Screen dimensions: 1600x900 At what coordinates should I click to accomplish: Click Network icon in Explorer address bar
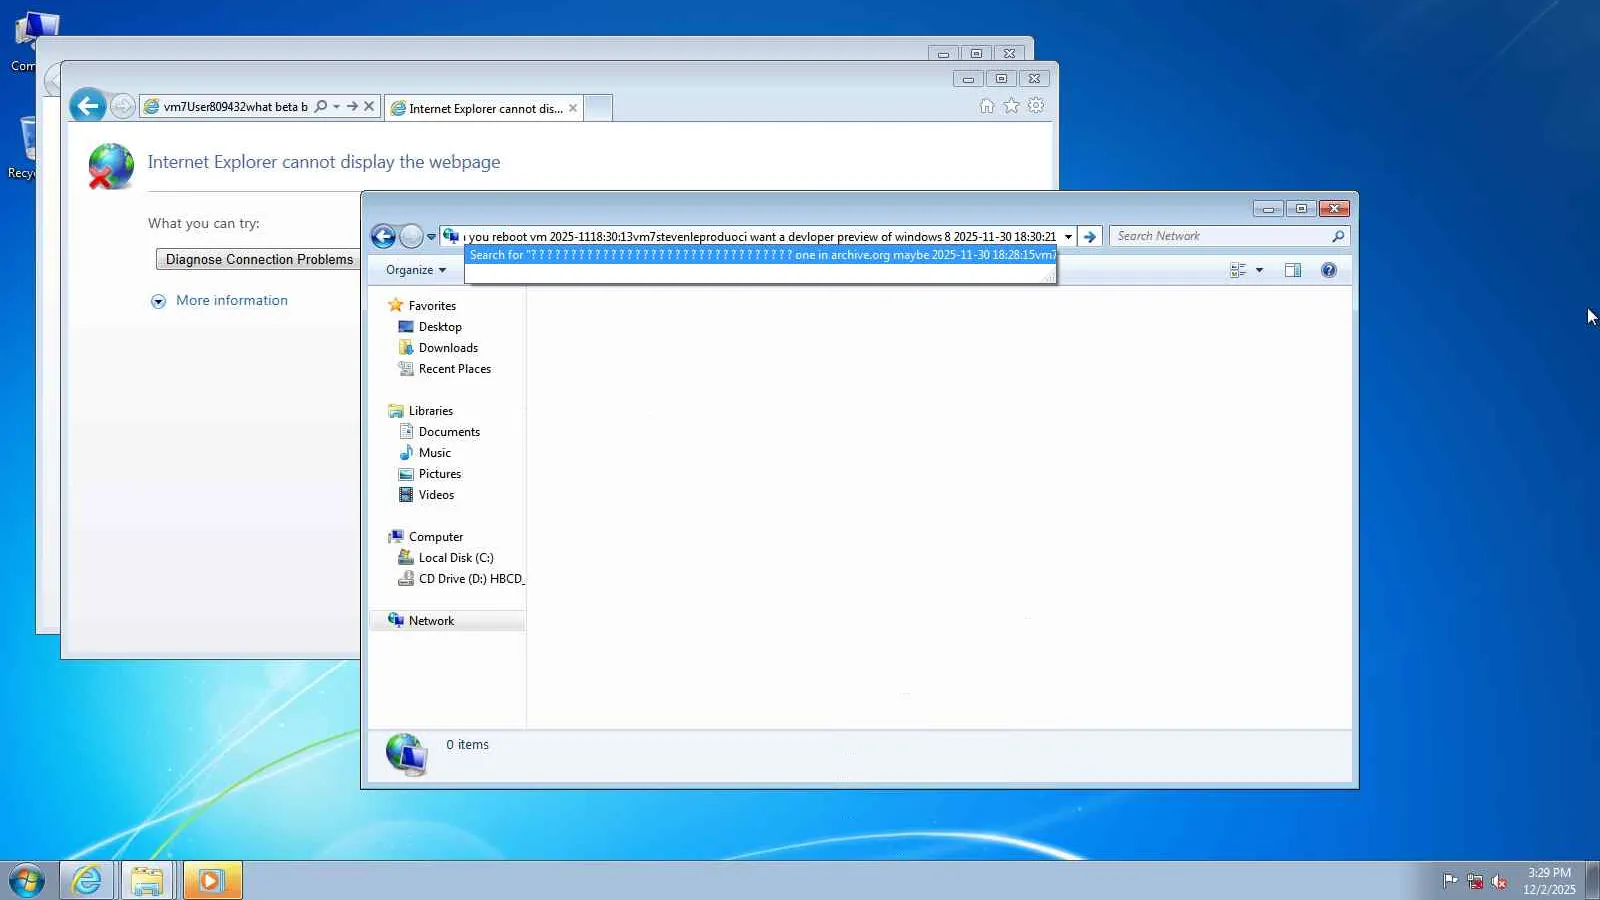pos(451,236)
